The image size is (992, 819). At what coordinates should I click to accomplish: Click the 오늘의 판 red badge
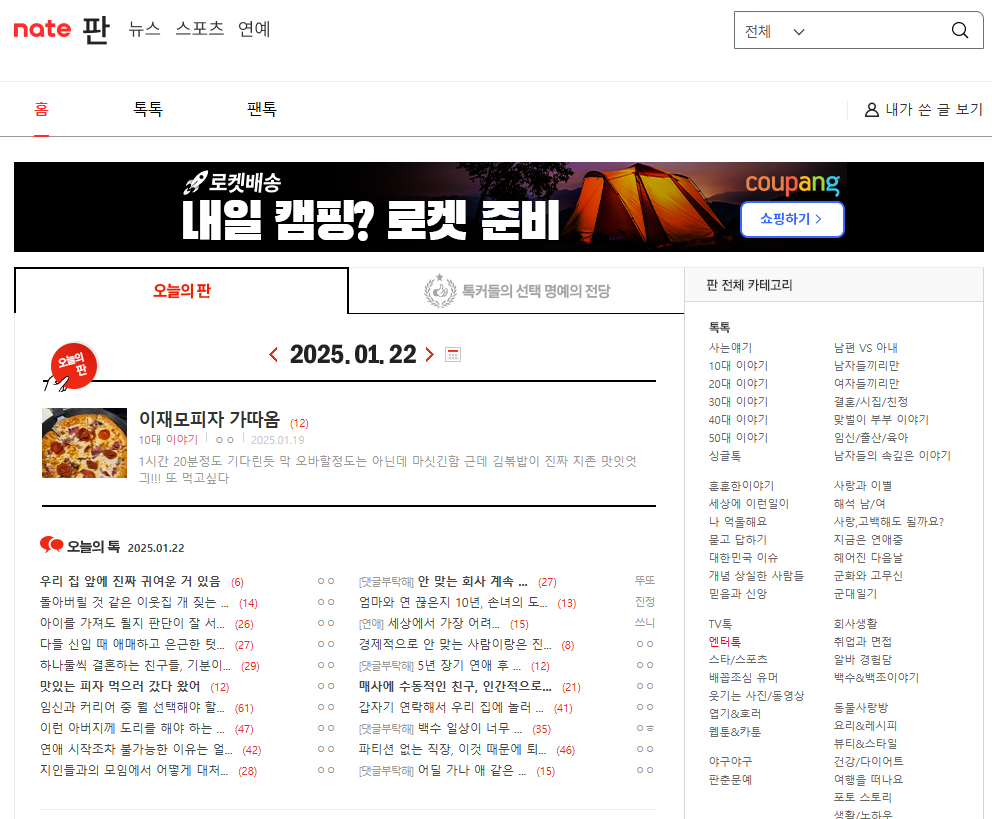(x=72, y=366)
